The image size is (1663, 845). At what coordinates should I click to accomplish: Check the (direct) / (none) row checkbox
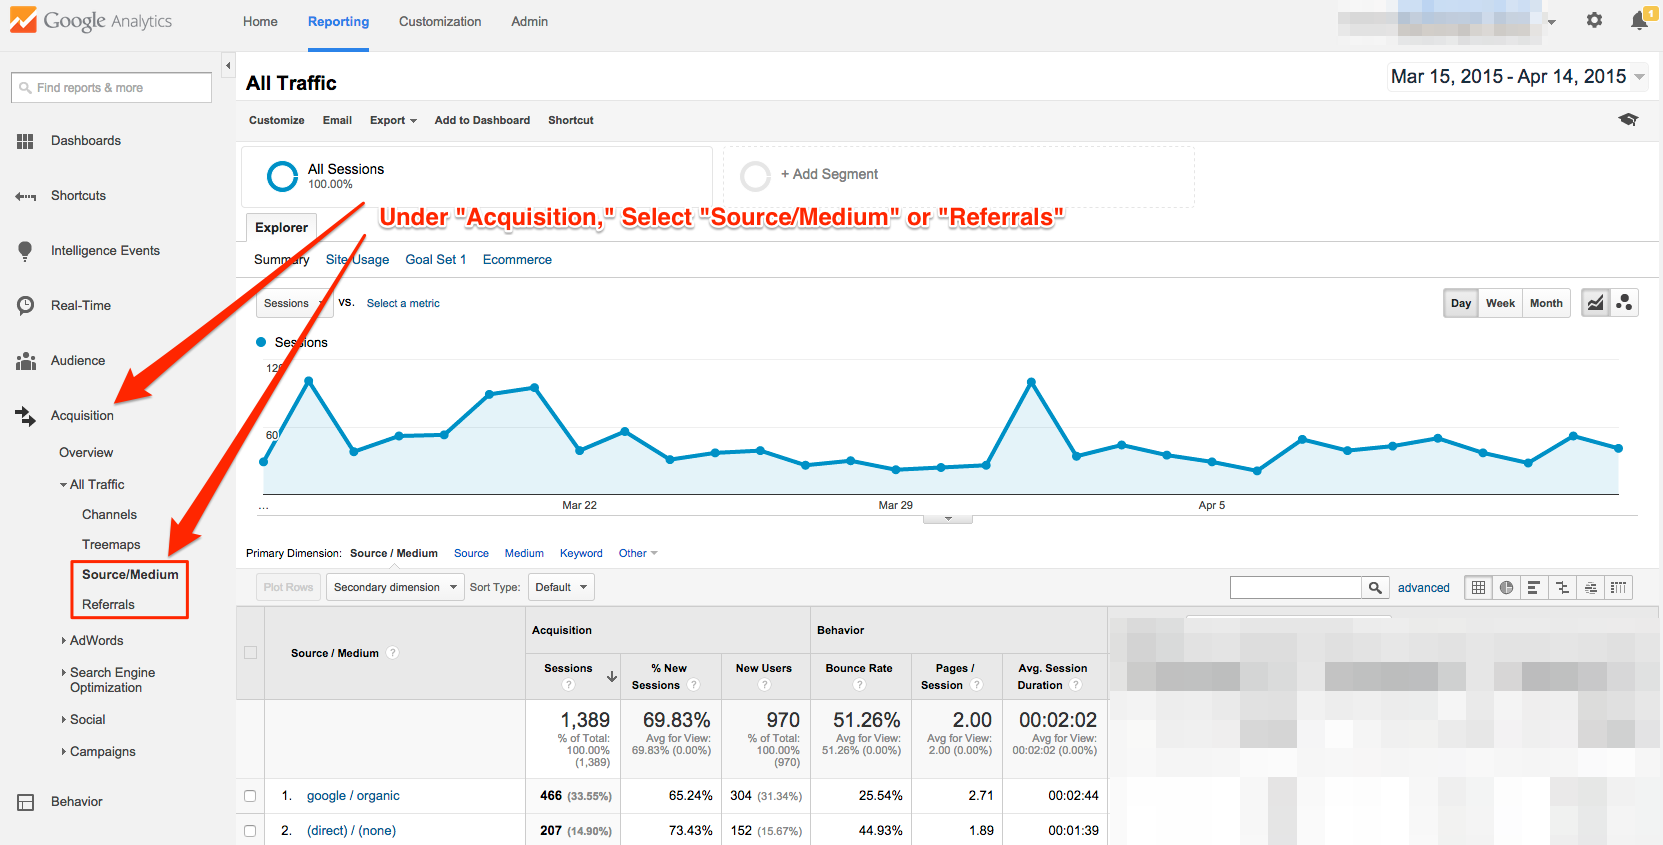click(x=250, y=831)
